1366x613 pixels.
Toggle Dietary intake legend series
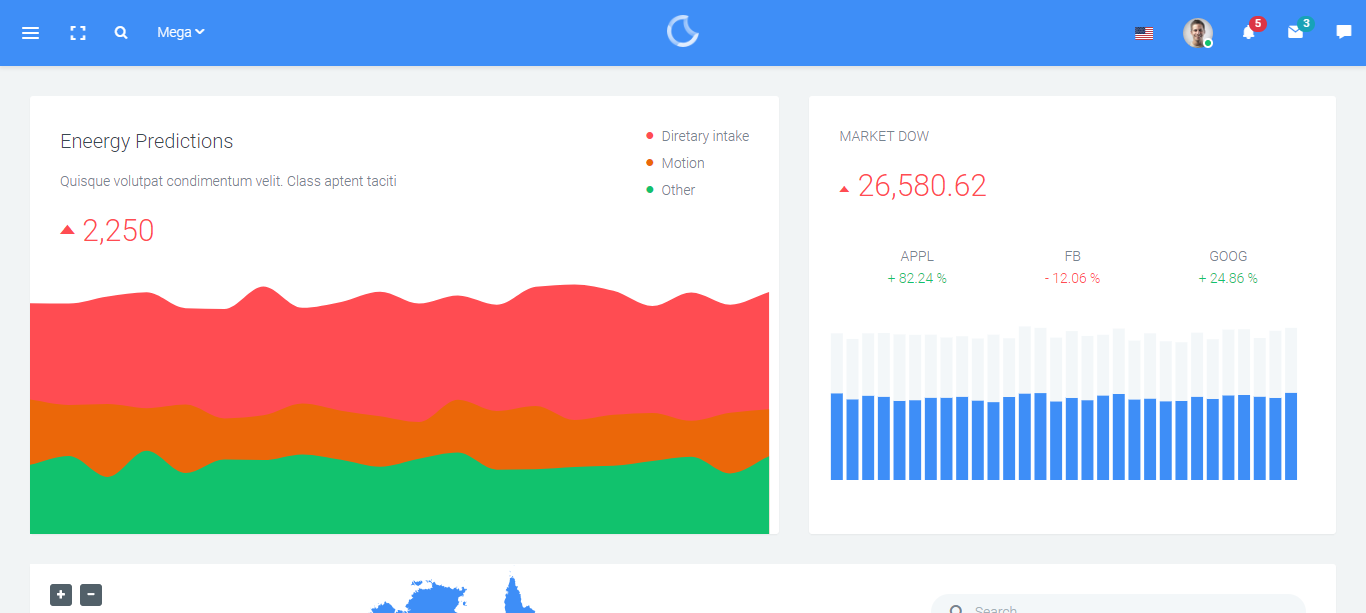point(704,136)
